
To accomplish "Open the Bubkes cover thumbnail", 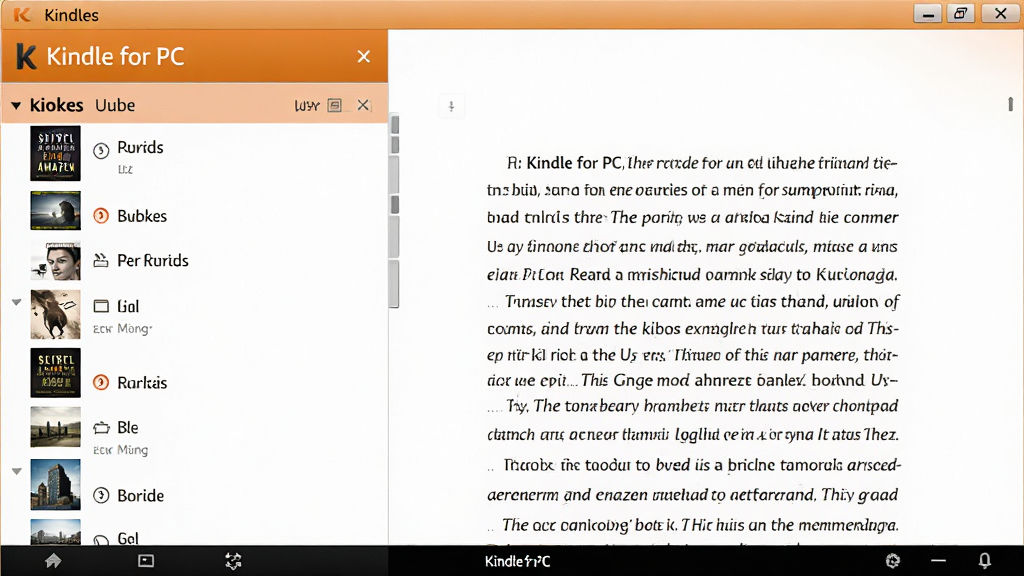I will tap(56, 210).
